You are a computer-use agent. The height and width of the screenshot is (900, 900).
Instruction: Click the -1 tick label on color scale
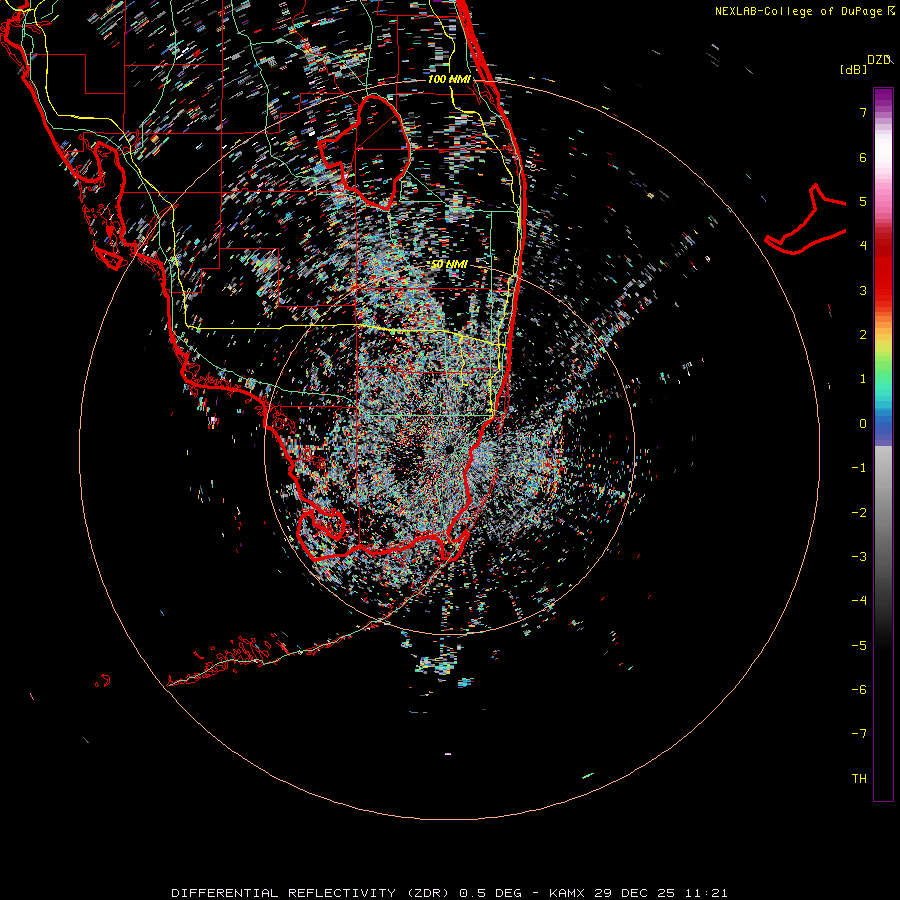859,468
